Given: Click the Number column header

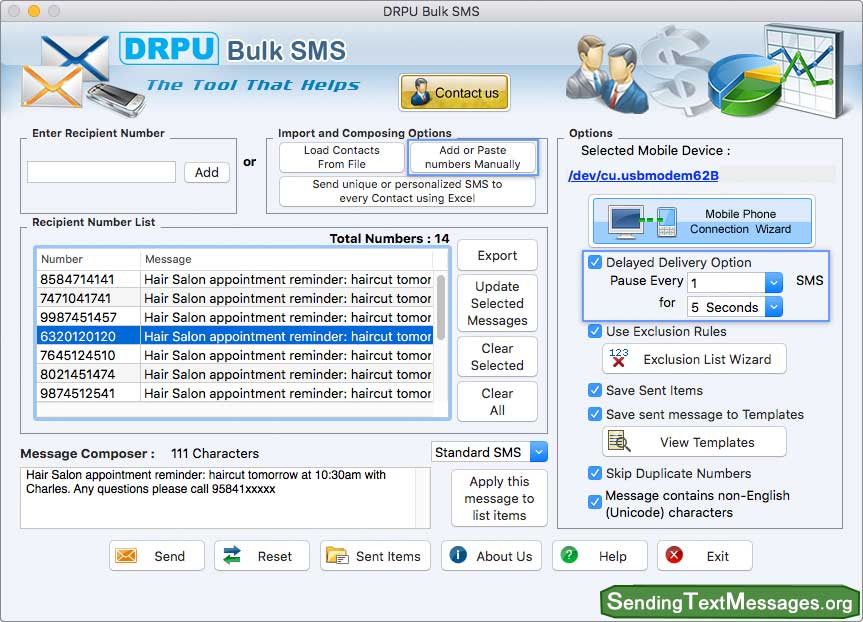Looking at the screenshot, I should 89,259.
